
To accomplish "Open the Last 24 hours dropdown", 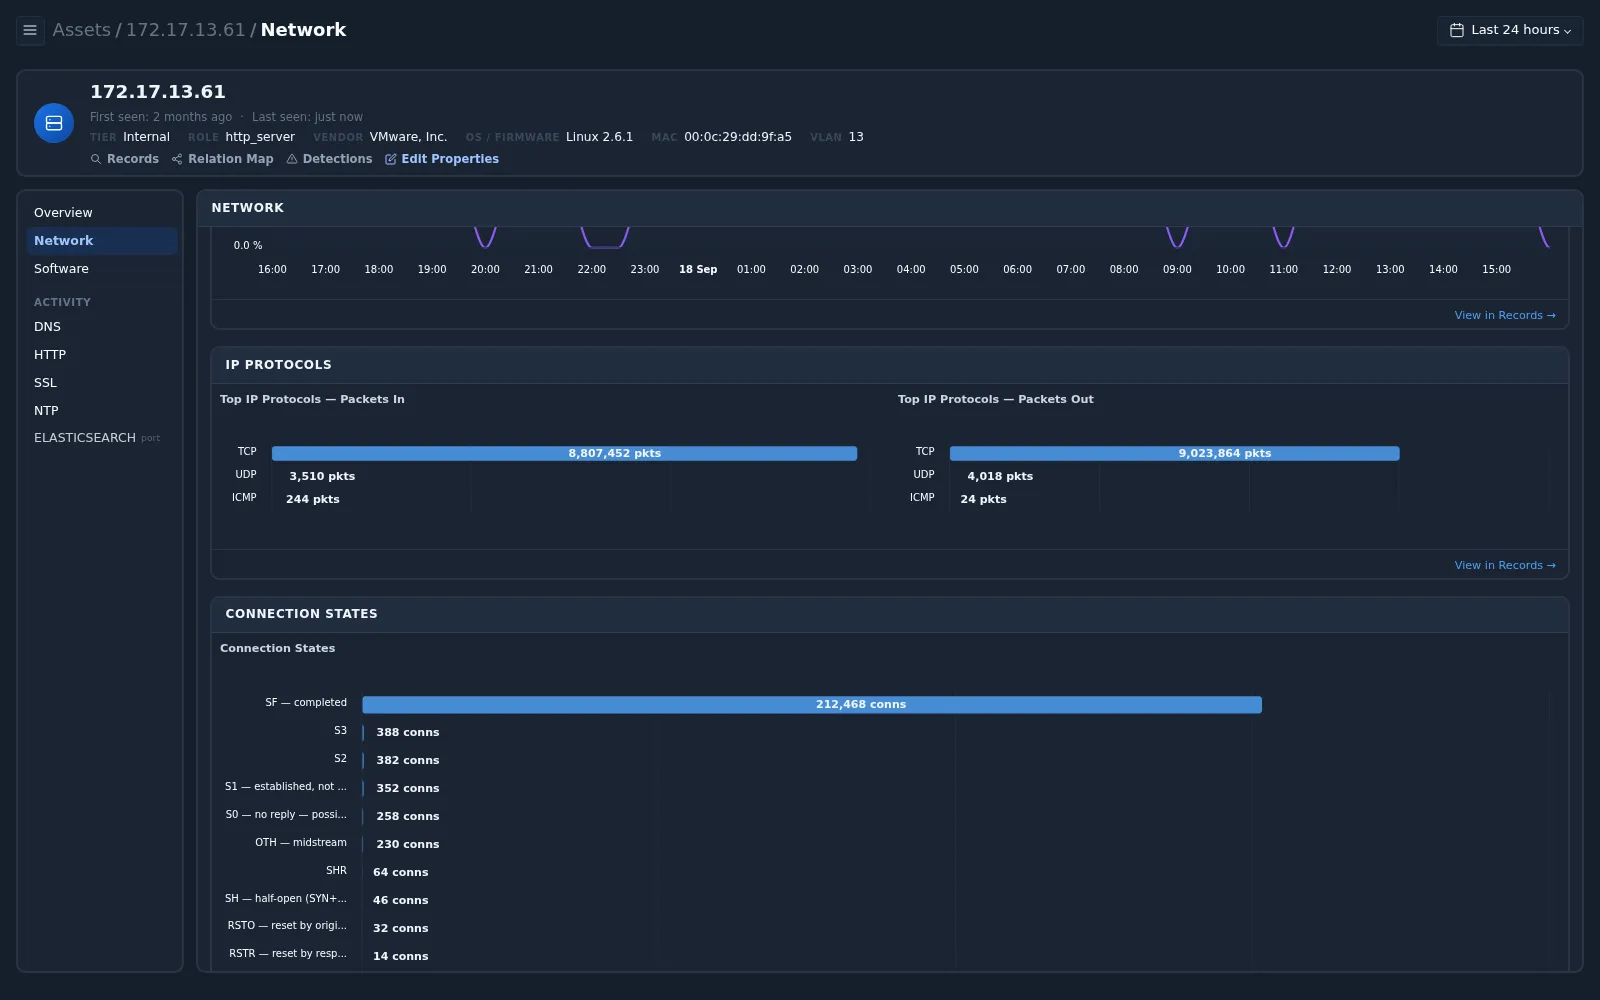I will [1510, 30].
